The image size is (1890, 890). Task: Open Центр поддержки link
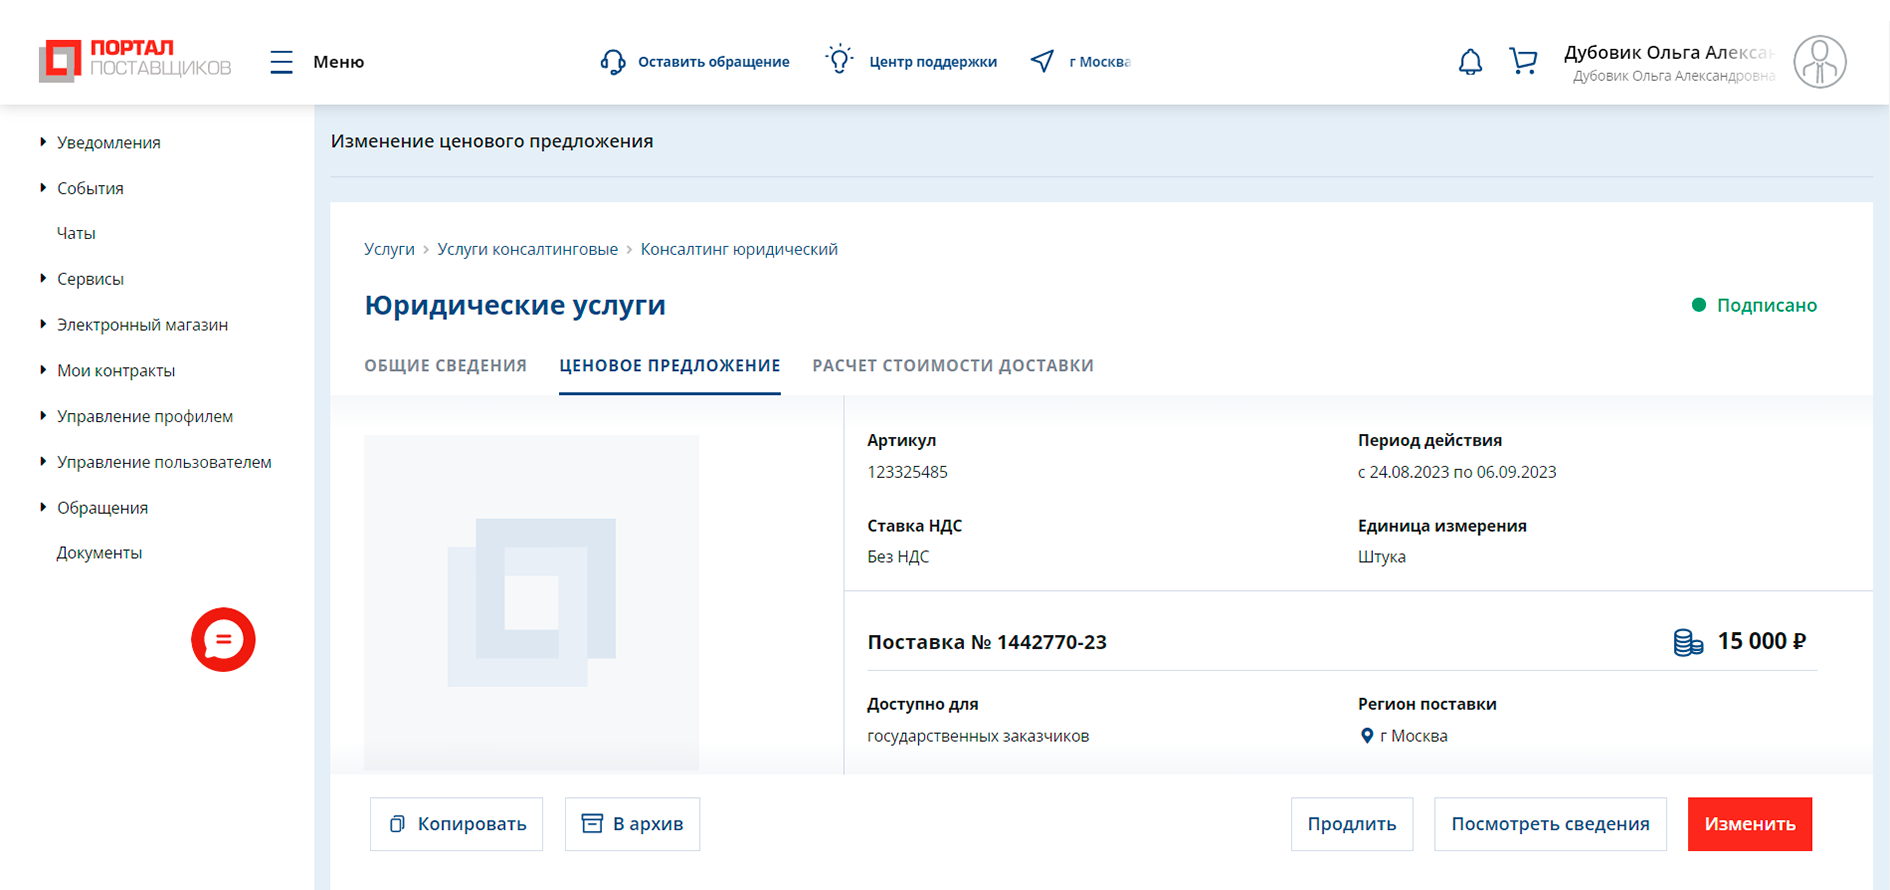point(933,62)
